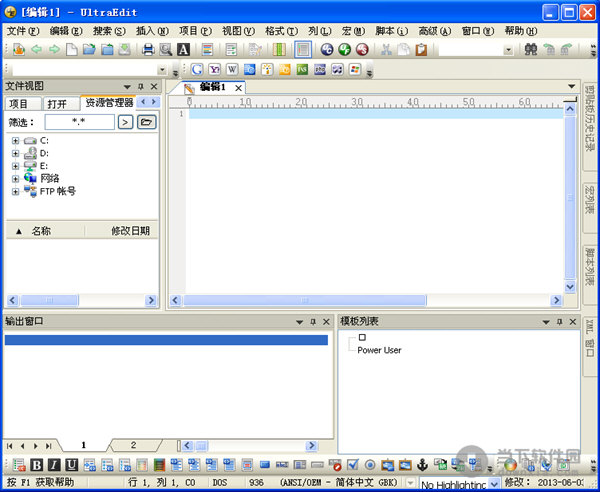Click the anchor icon in the bottom toolbar
Image resolution: width=600 pixels, height=492 pixels.
tap(422, 464)
